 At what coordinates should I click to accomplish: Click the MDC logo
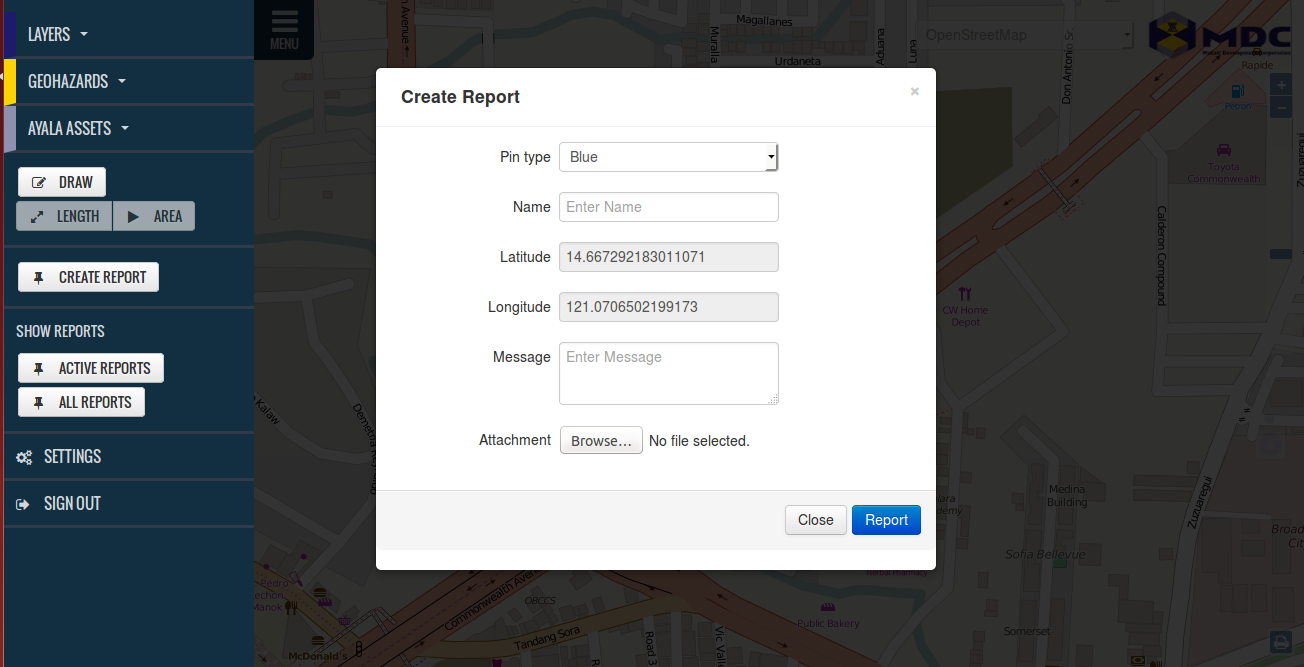pyautogui.click(x=1219, y=35)
